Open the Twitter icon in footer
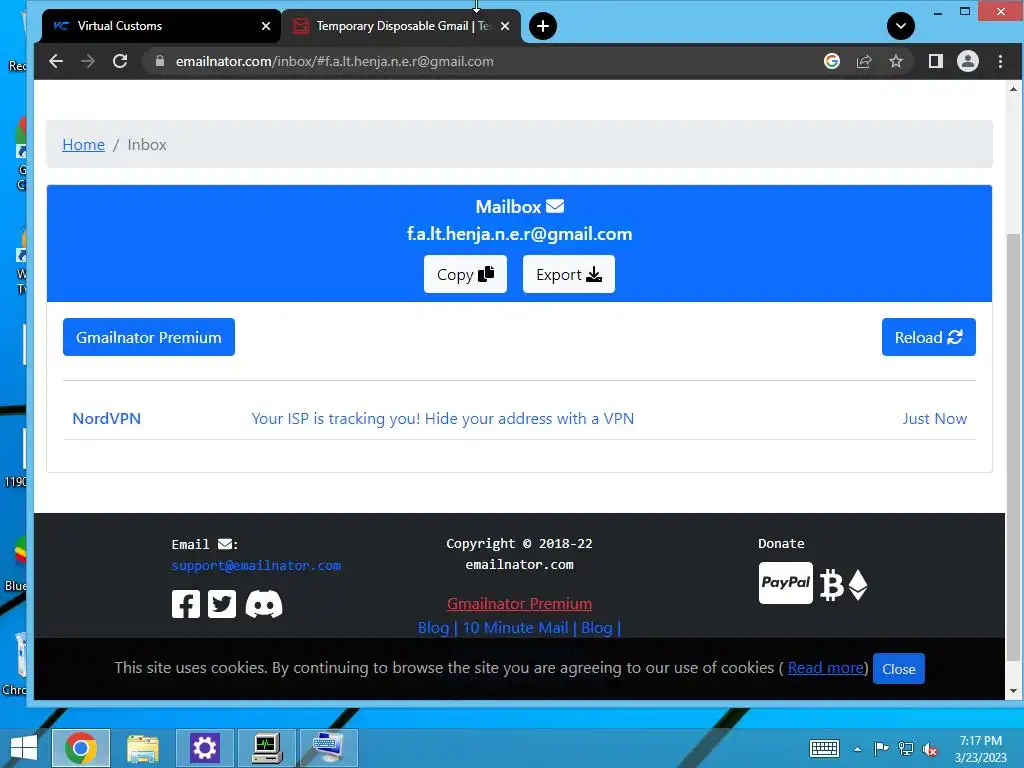Image resolution: width=1024 pixels, height=768 pixels. coord(222,604)
